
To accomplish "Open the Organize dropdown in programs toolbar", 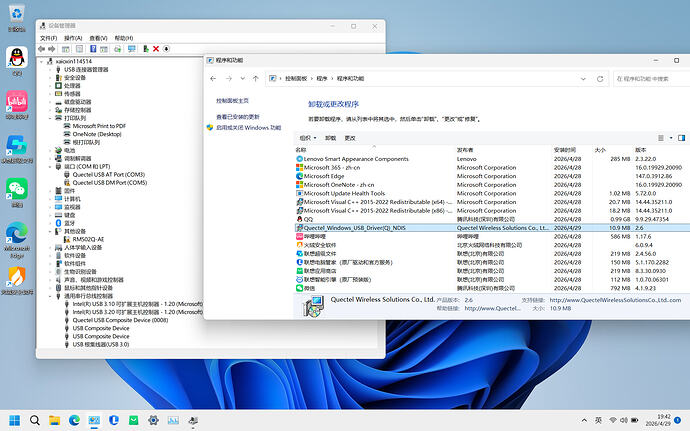I will pyautogui.click(x=308, y=138).
